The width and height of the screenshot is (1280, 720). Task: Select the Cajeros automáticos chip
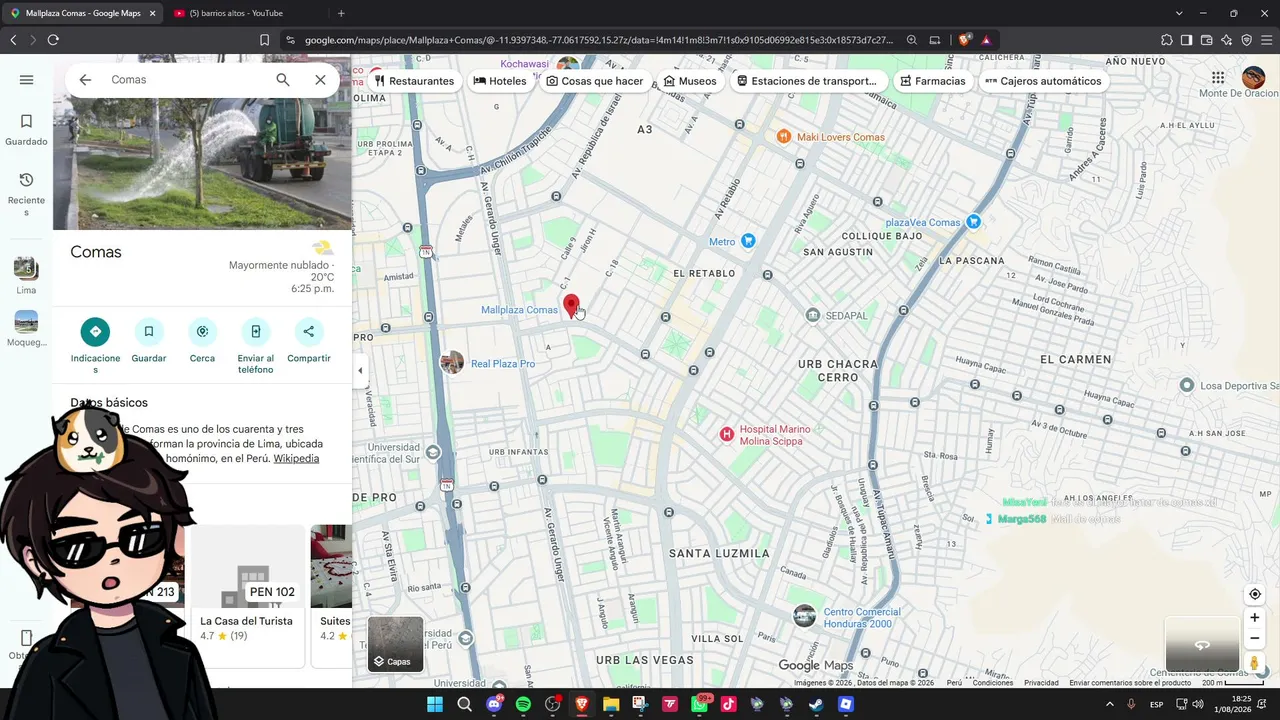[x=1043, y=81]
